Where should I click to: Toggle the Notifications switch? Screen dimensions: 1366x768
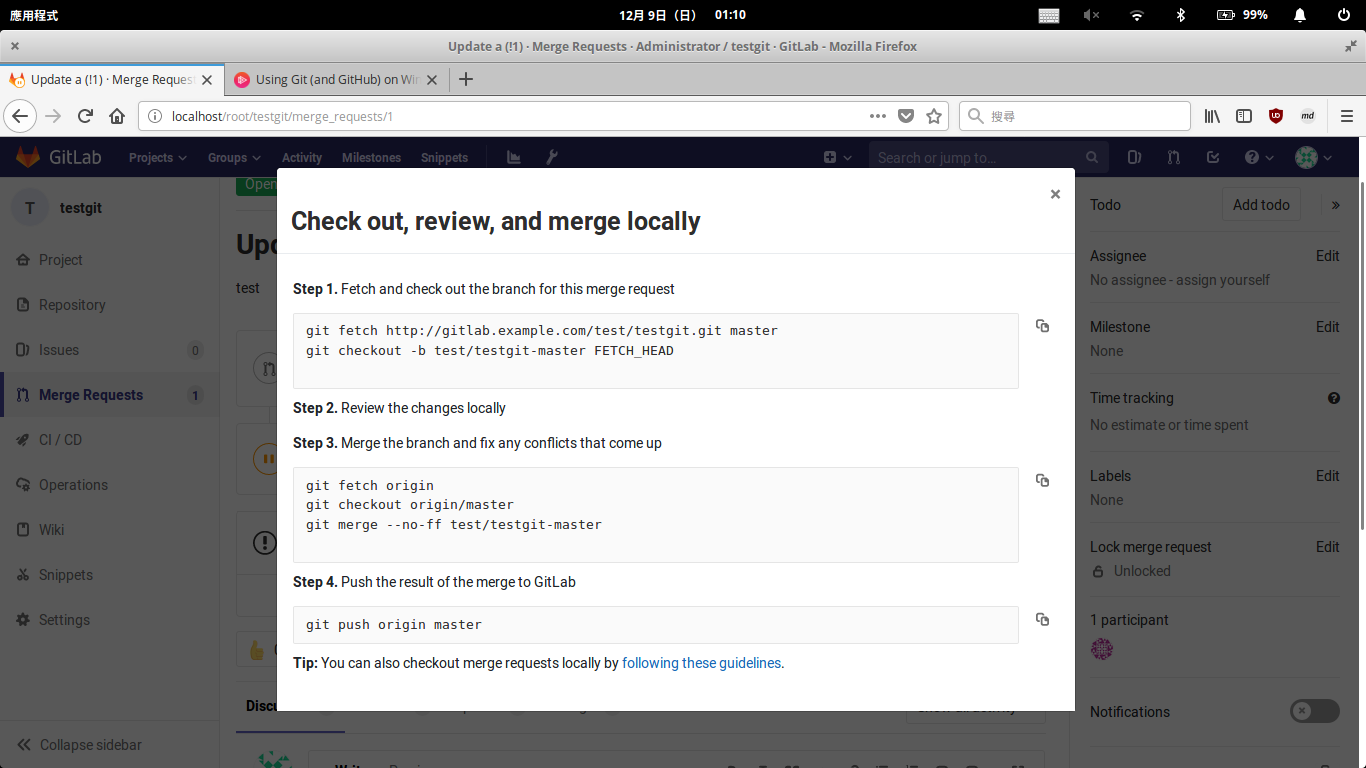(x=1314, y=711)
